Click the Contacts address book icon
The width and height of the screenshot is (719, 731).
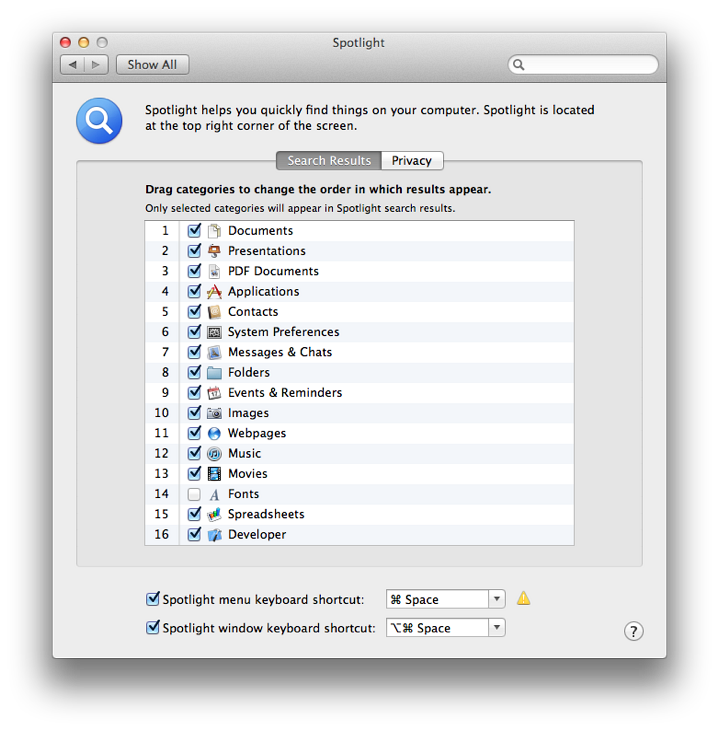pyautogui.click(x=214, y=312)
